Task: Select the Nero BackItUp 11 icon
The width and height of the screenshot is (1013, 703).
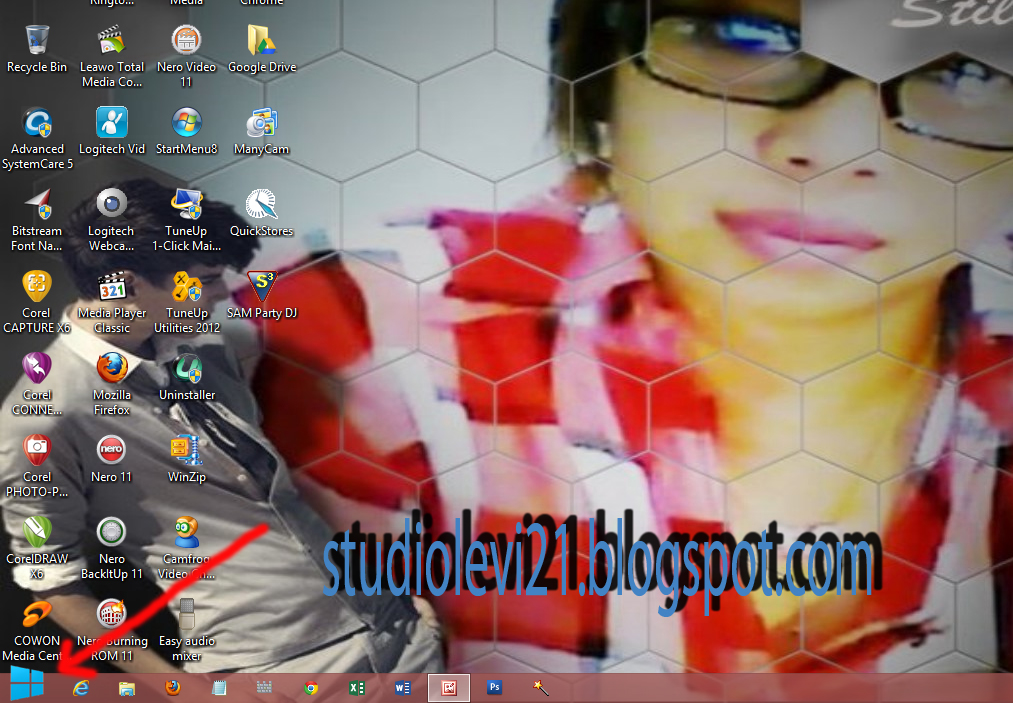Action: [x=112, y=549]
